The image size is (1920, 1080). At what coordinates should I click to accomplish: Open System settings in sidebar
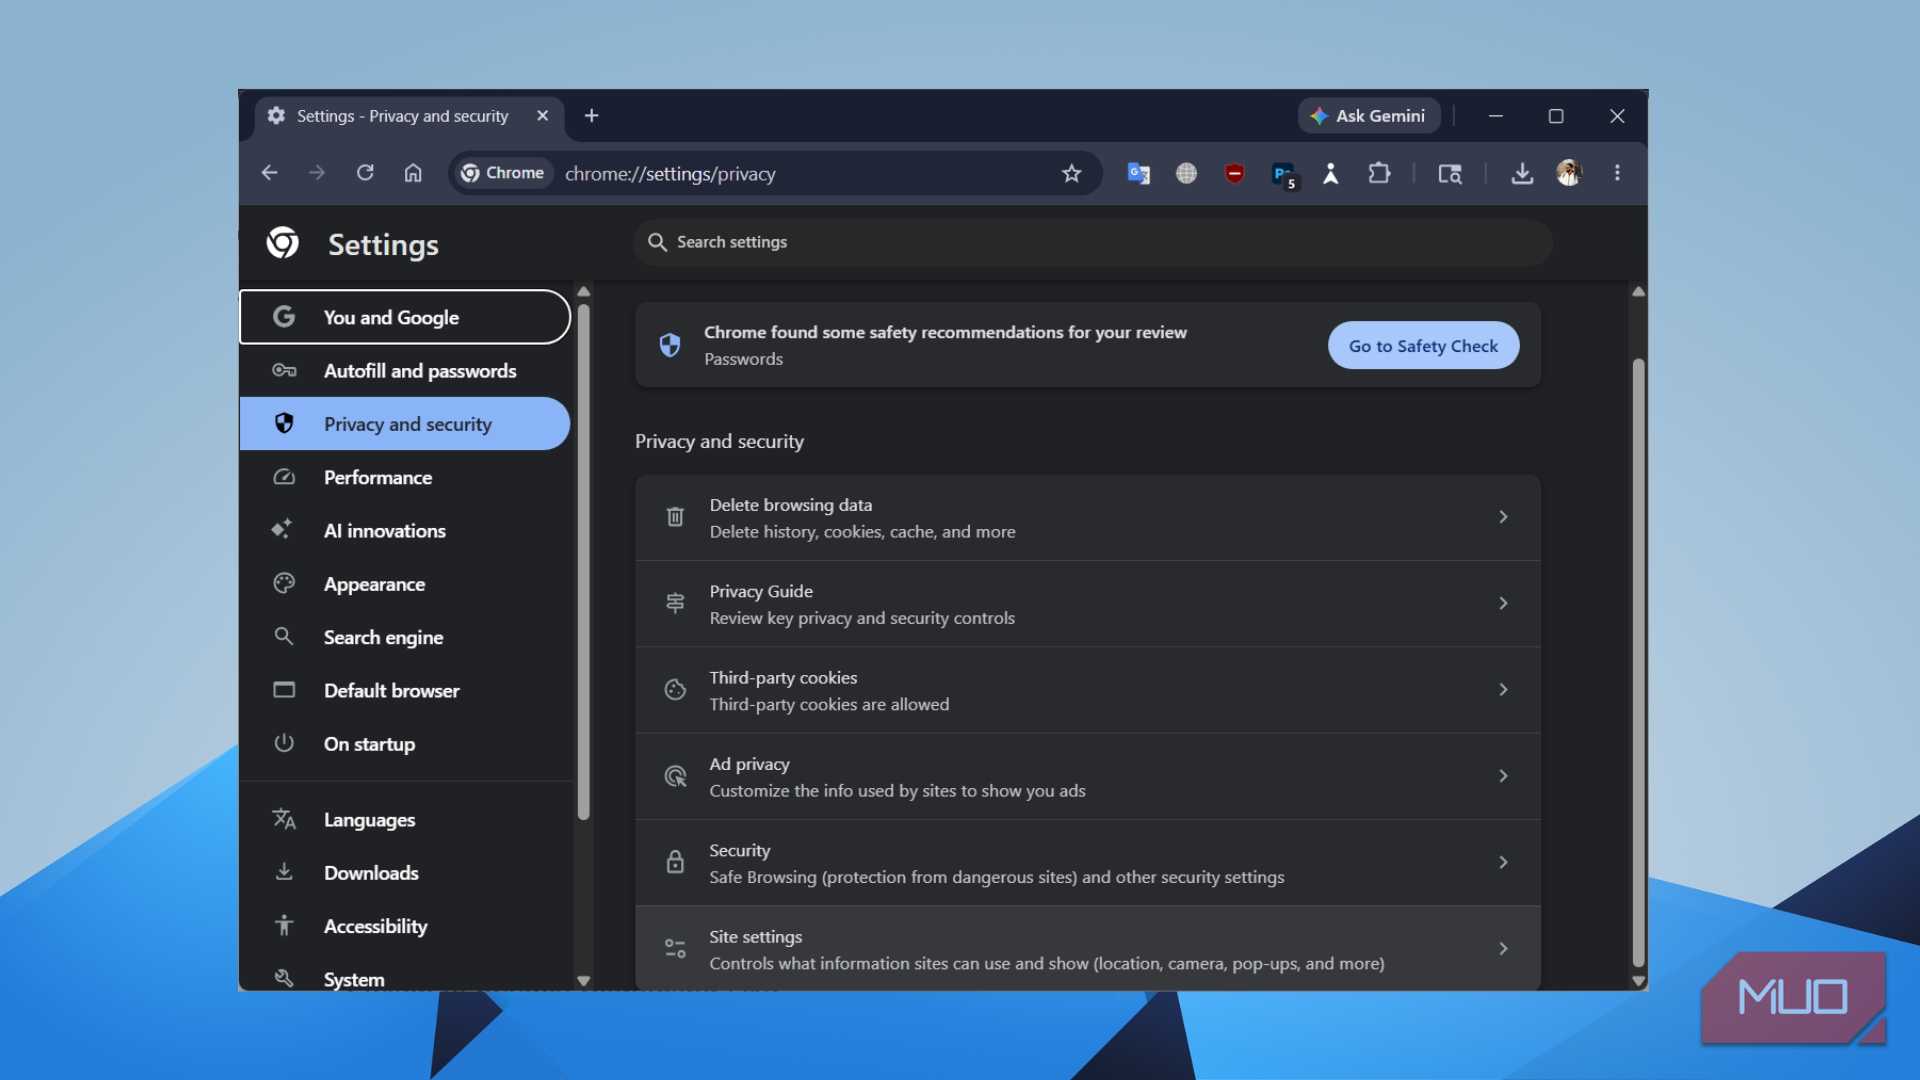click(404, 977)
